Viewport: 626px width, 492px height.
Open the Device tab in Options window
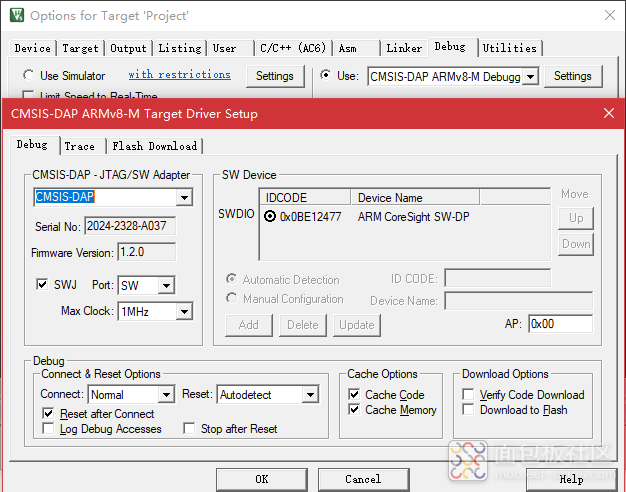tap(32, 48)
